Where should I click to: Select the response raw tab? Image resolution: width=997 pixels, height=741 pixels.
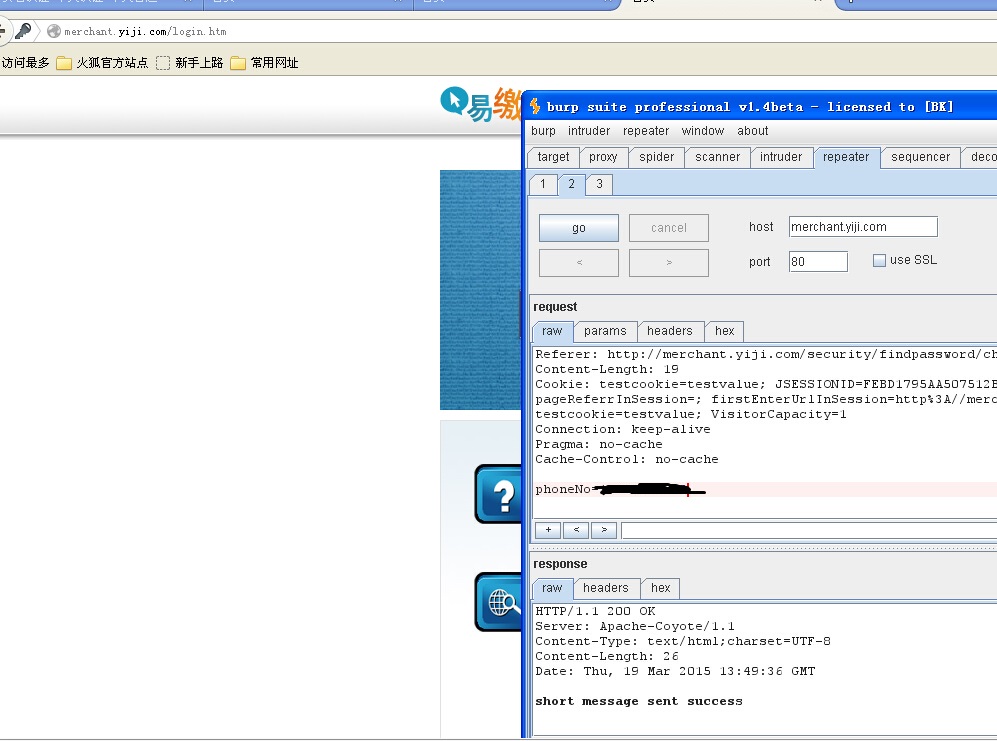click(552, 588)
